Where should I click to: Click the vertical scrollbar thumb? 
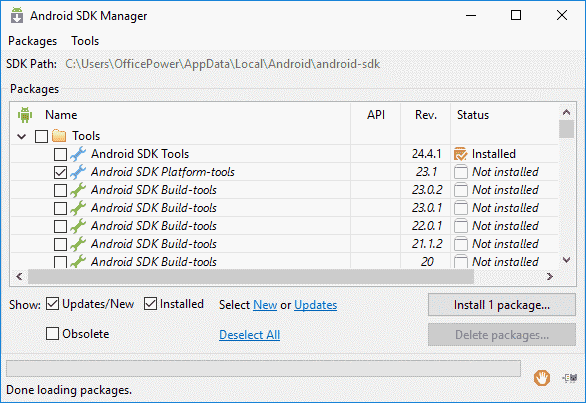(567, 129)
